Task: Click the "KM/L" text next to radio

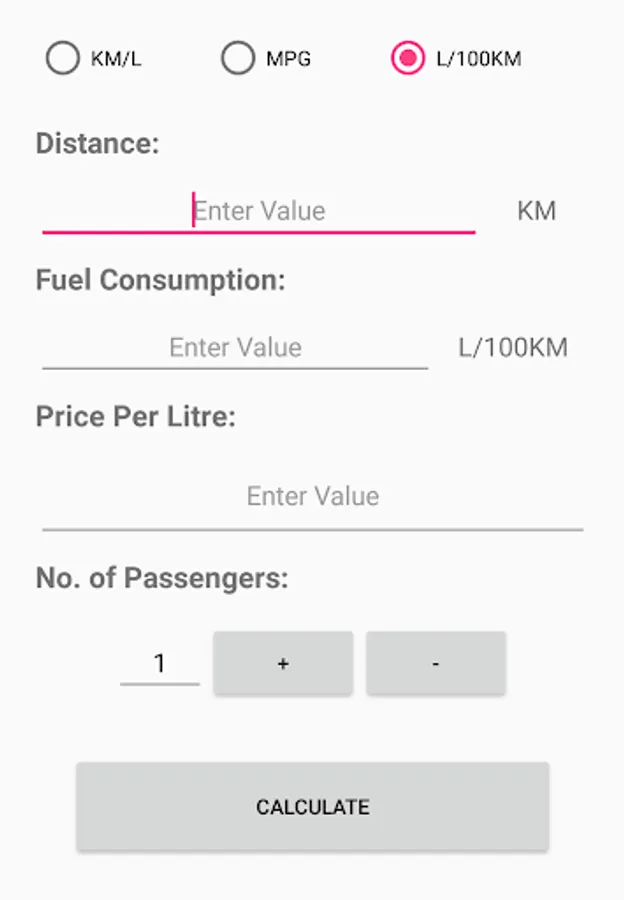Action: tap(116, 59)
